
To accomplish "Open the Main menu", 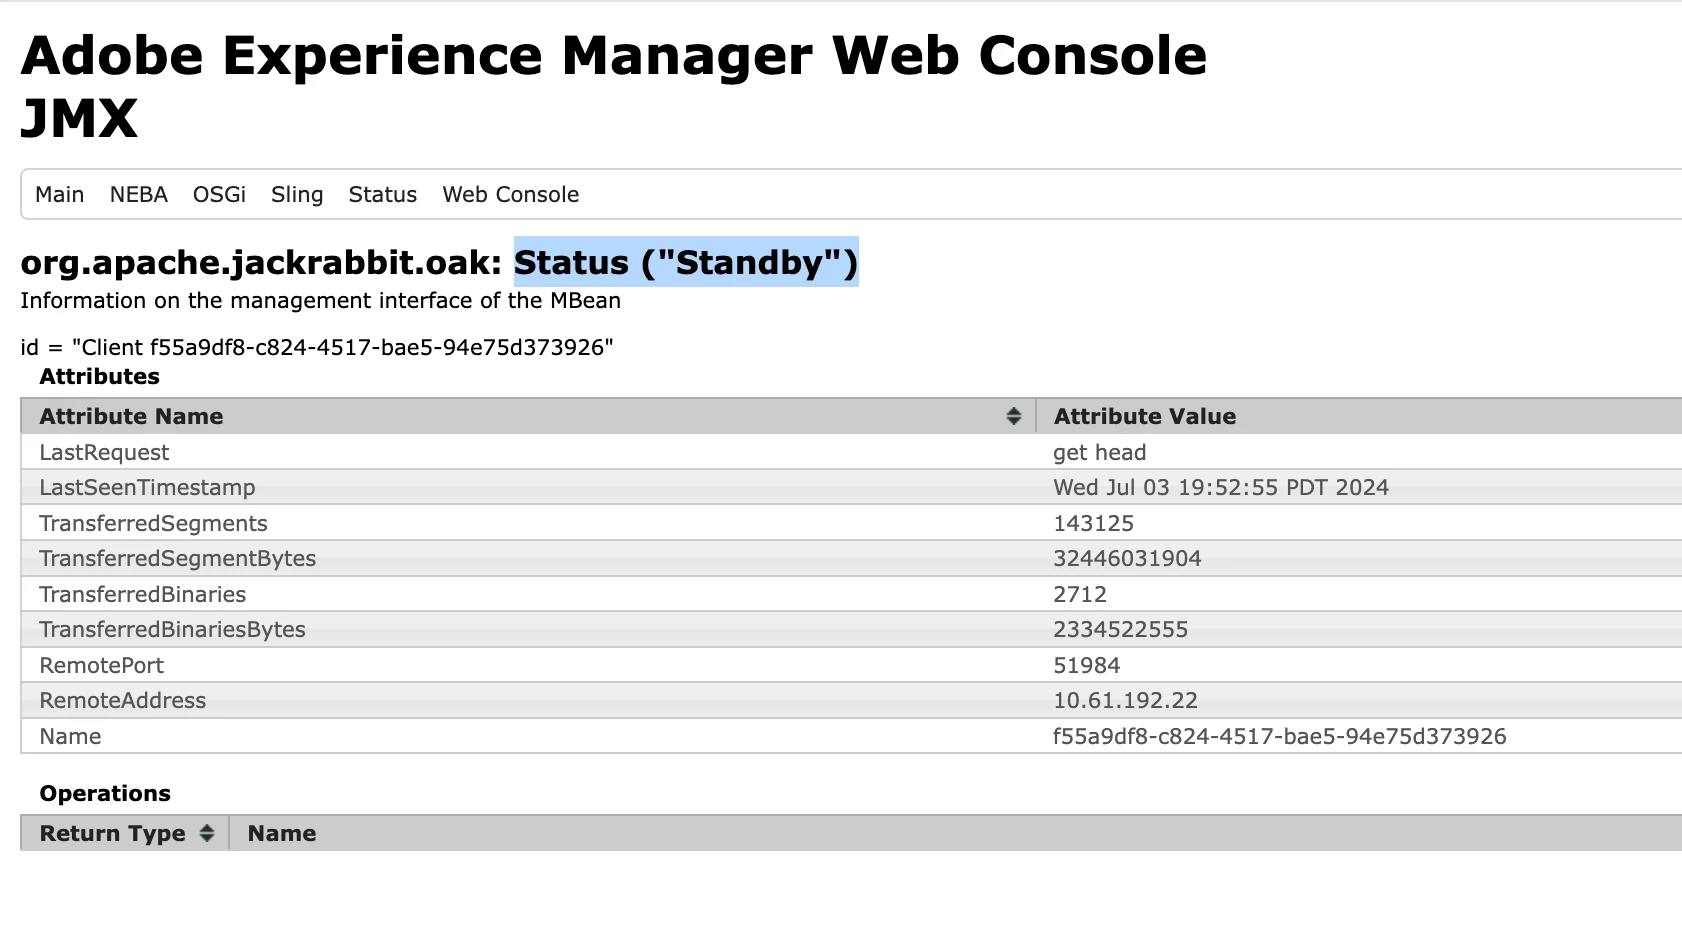I will click(60, 194).
